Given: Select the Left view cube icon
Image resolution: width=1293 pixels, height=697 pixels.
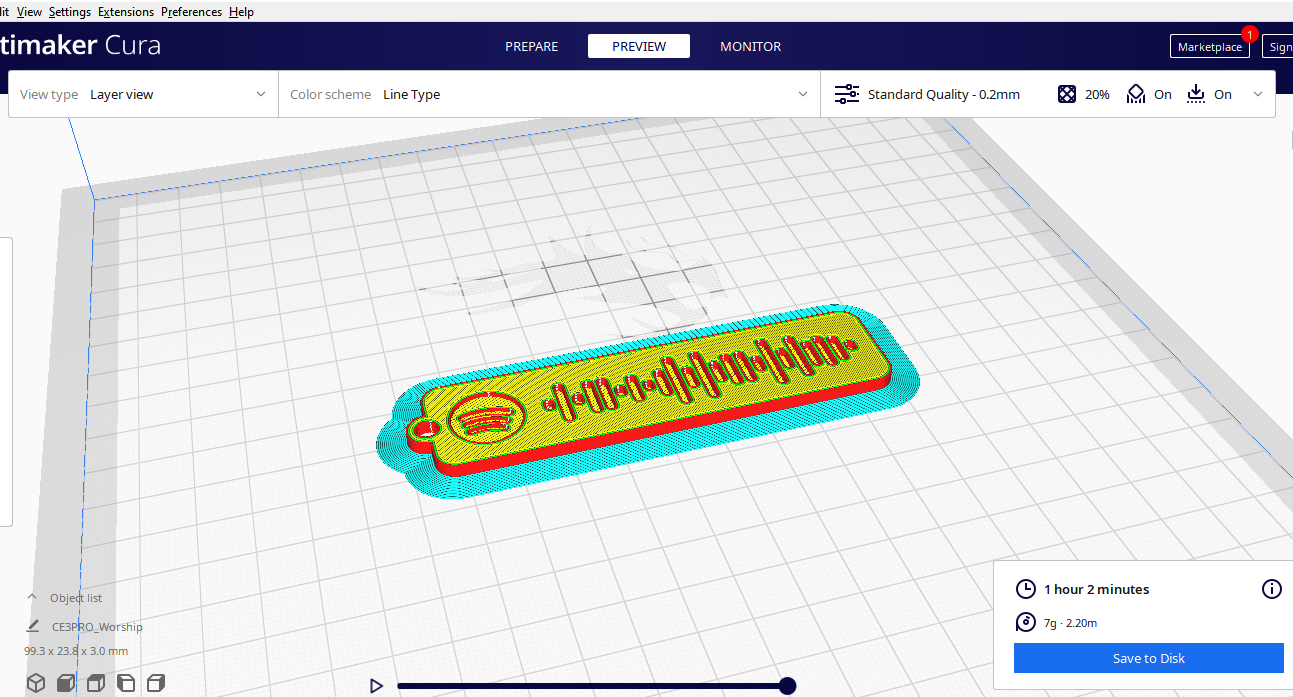Looking at the screenshot, I should coord(126,683).
